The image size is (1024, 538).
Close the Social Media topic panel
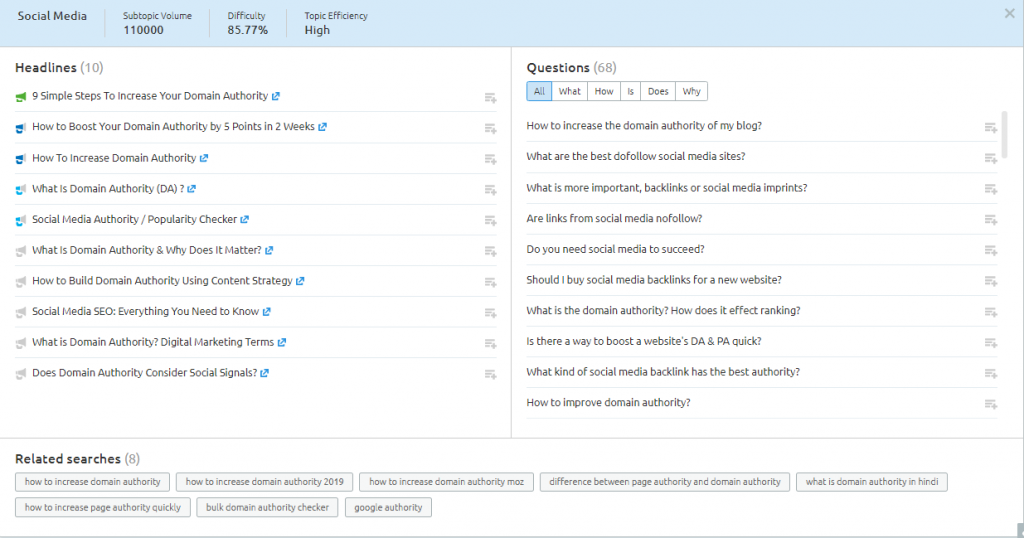1010,14
